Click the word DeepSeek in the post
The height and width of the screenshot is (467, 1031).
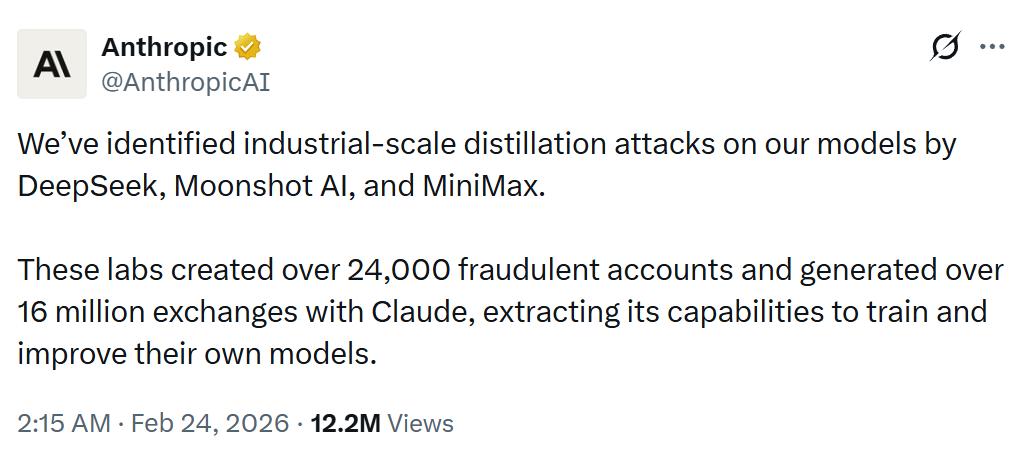[87, 187]
